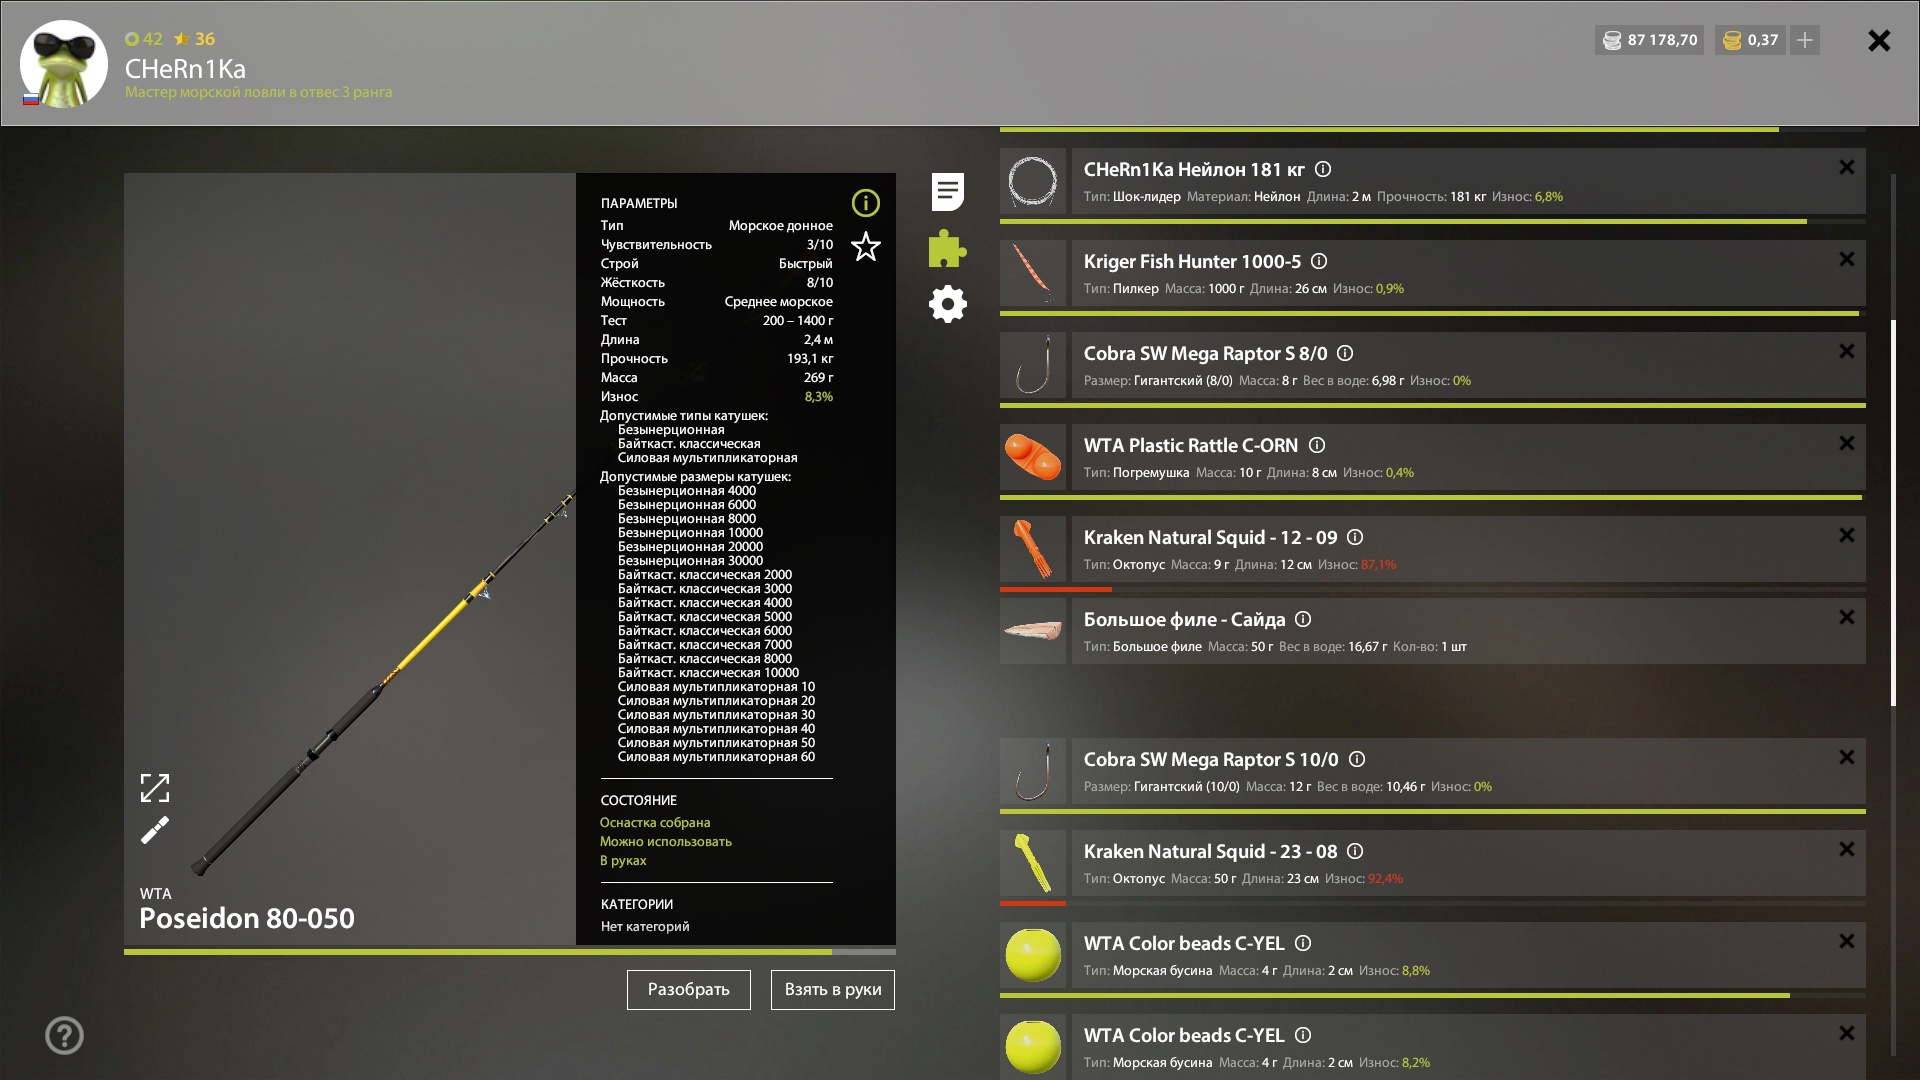Show info for first WTA Color beads C-YEL

point(1303,943)
